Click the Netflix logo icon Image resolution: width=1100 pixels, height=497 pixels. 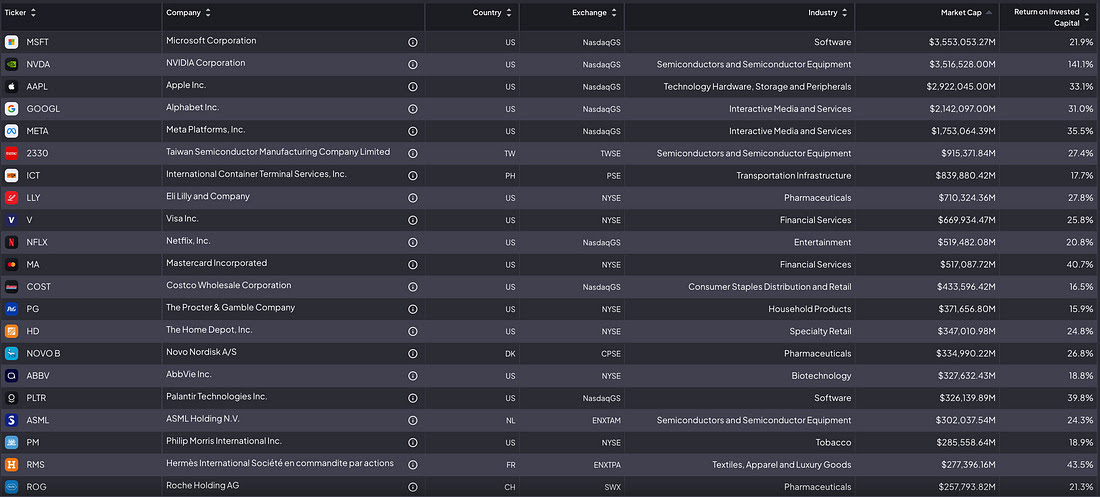pyautogui.click(x=11, y=242)
